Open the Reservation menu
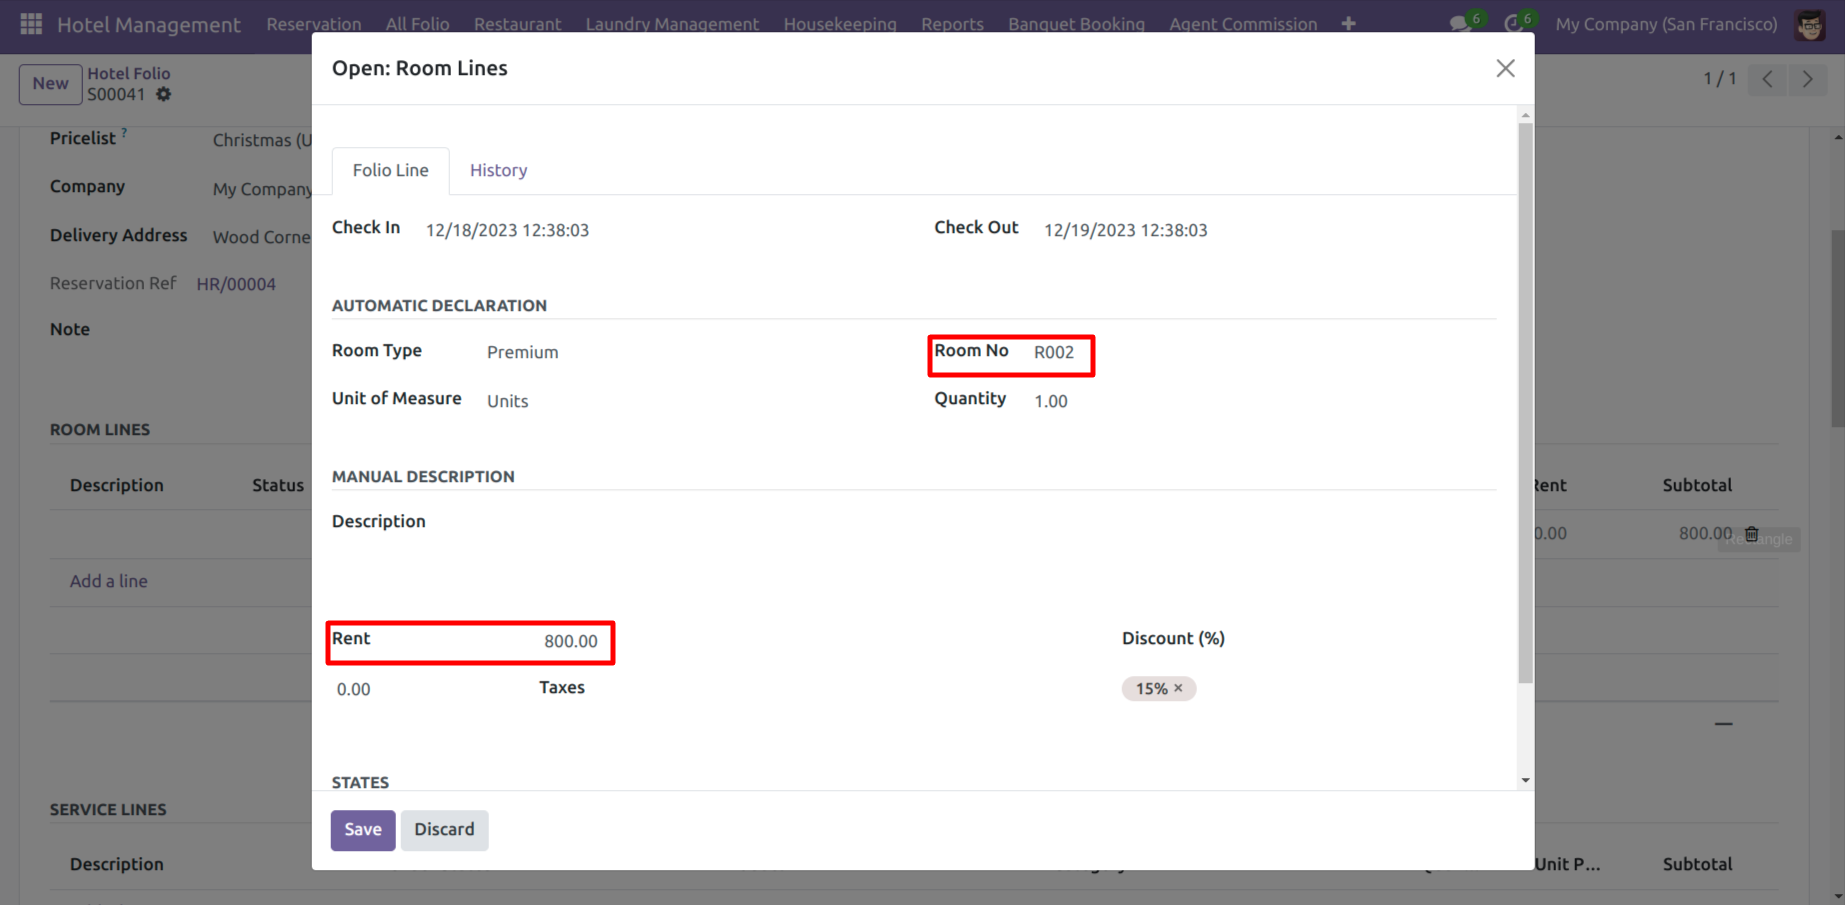 (313, 23)
